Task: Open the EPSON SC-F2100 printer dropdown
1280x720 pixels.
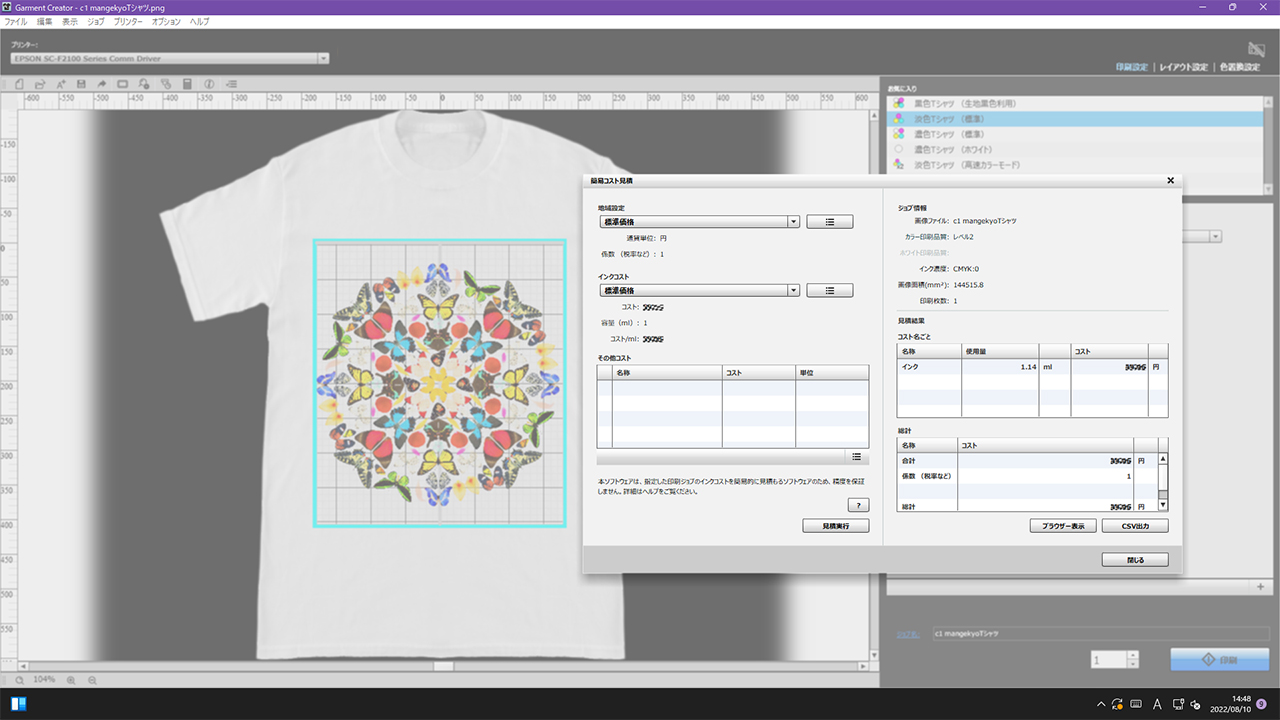Action: coord(323,58)
